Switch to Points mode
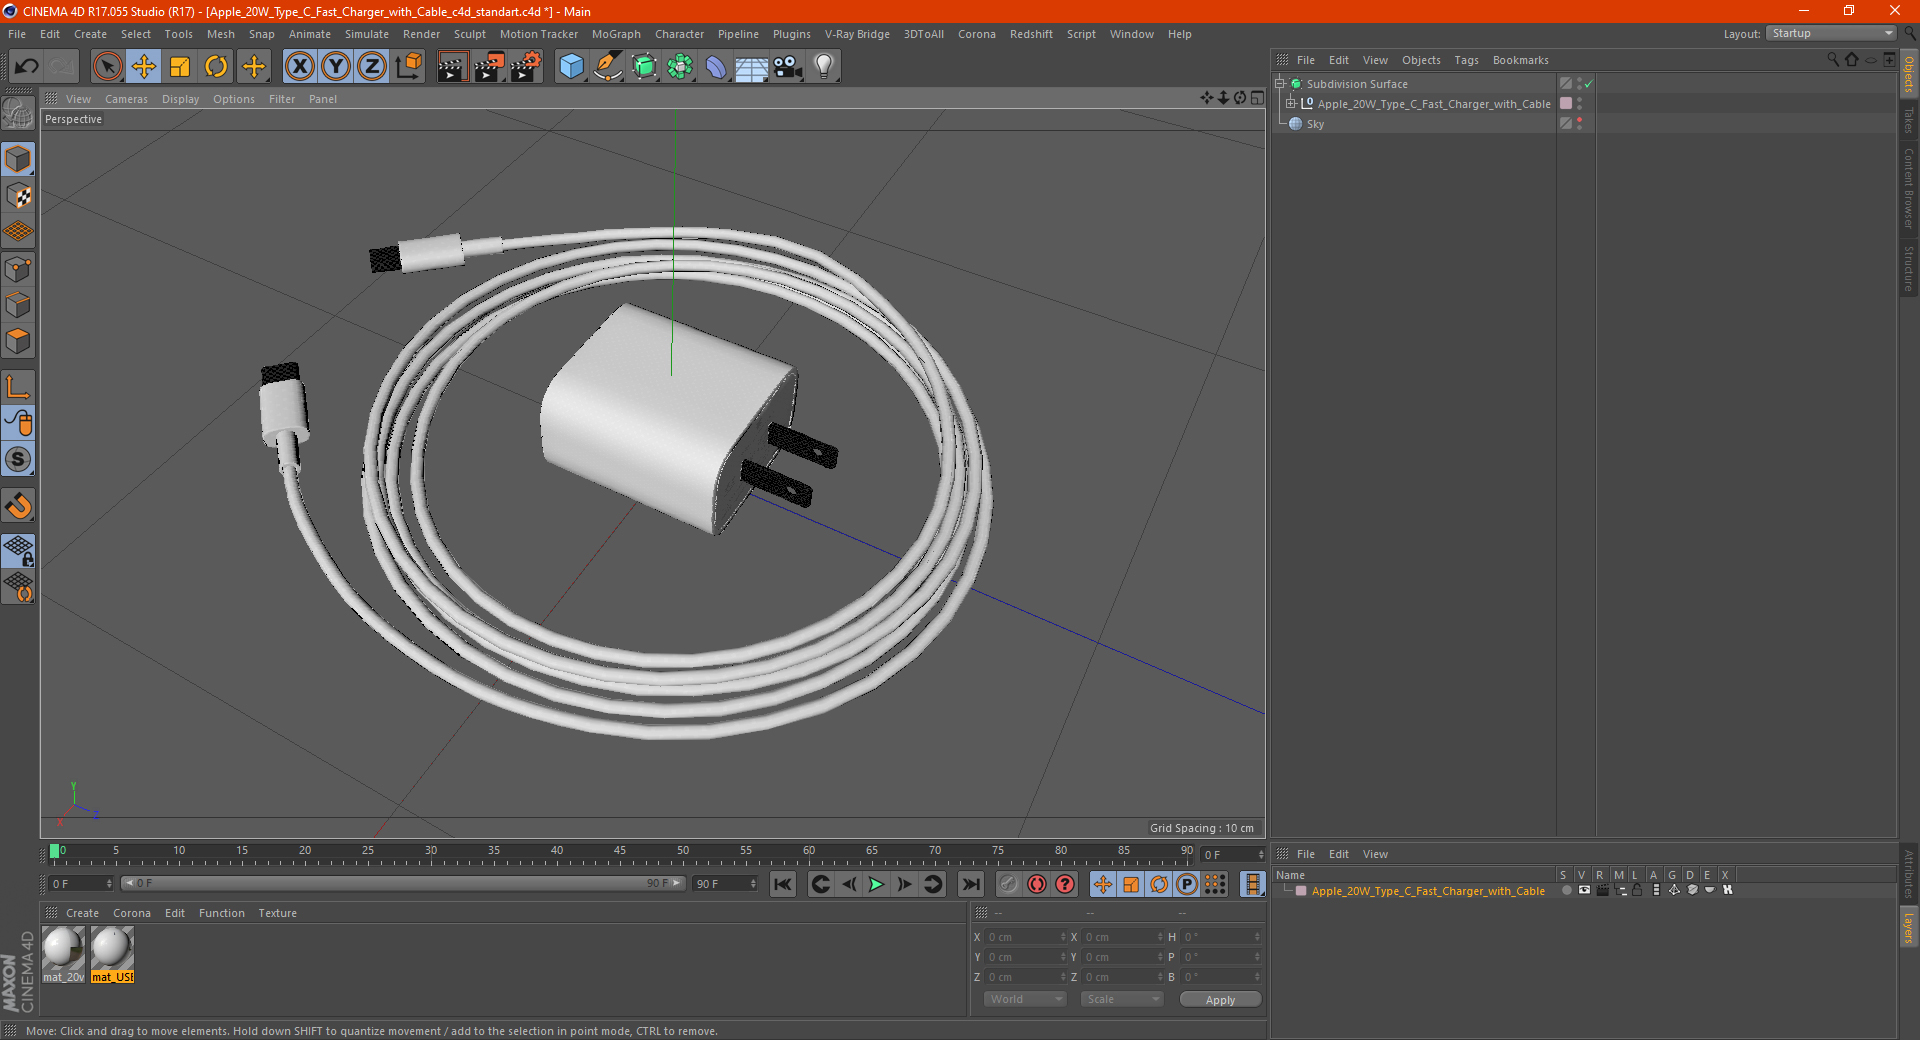Screen dimensions: 1920x1040 pyautogui.click(x=18, y=269)
